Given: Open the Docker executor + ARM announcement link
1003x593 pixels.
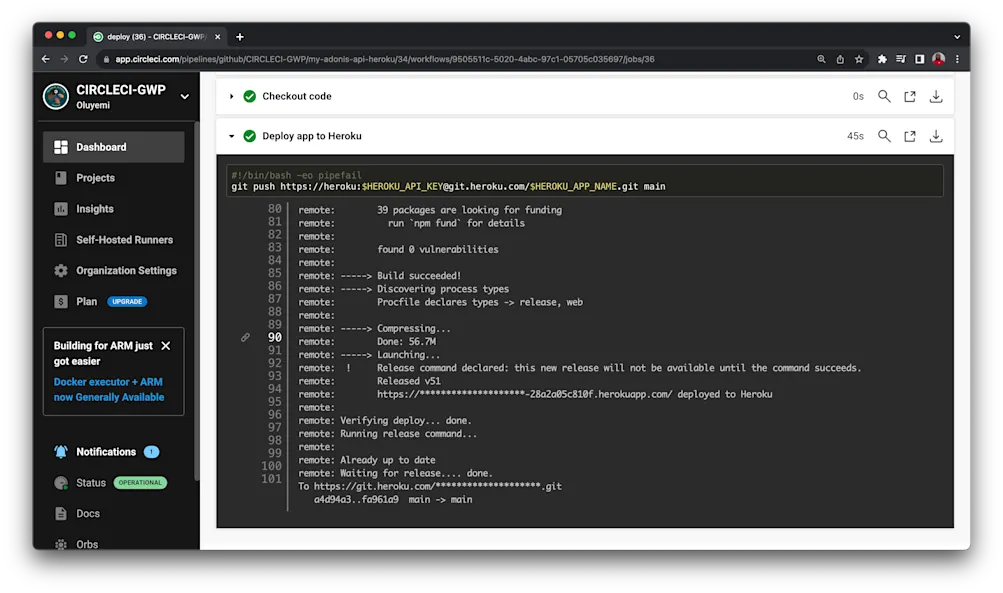Looking at the screenshot, I should 110,389.
